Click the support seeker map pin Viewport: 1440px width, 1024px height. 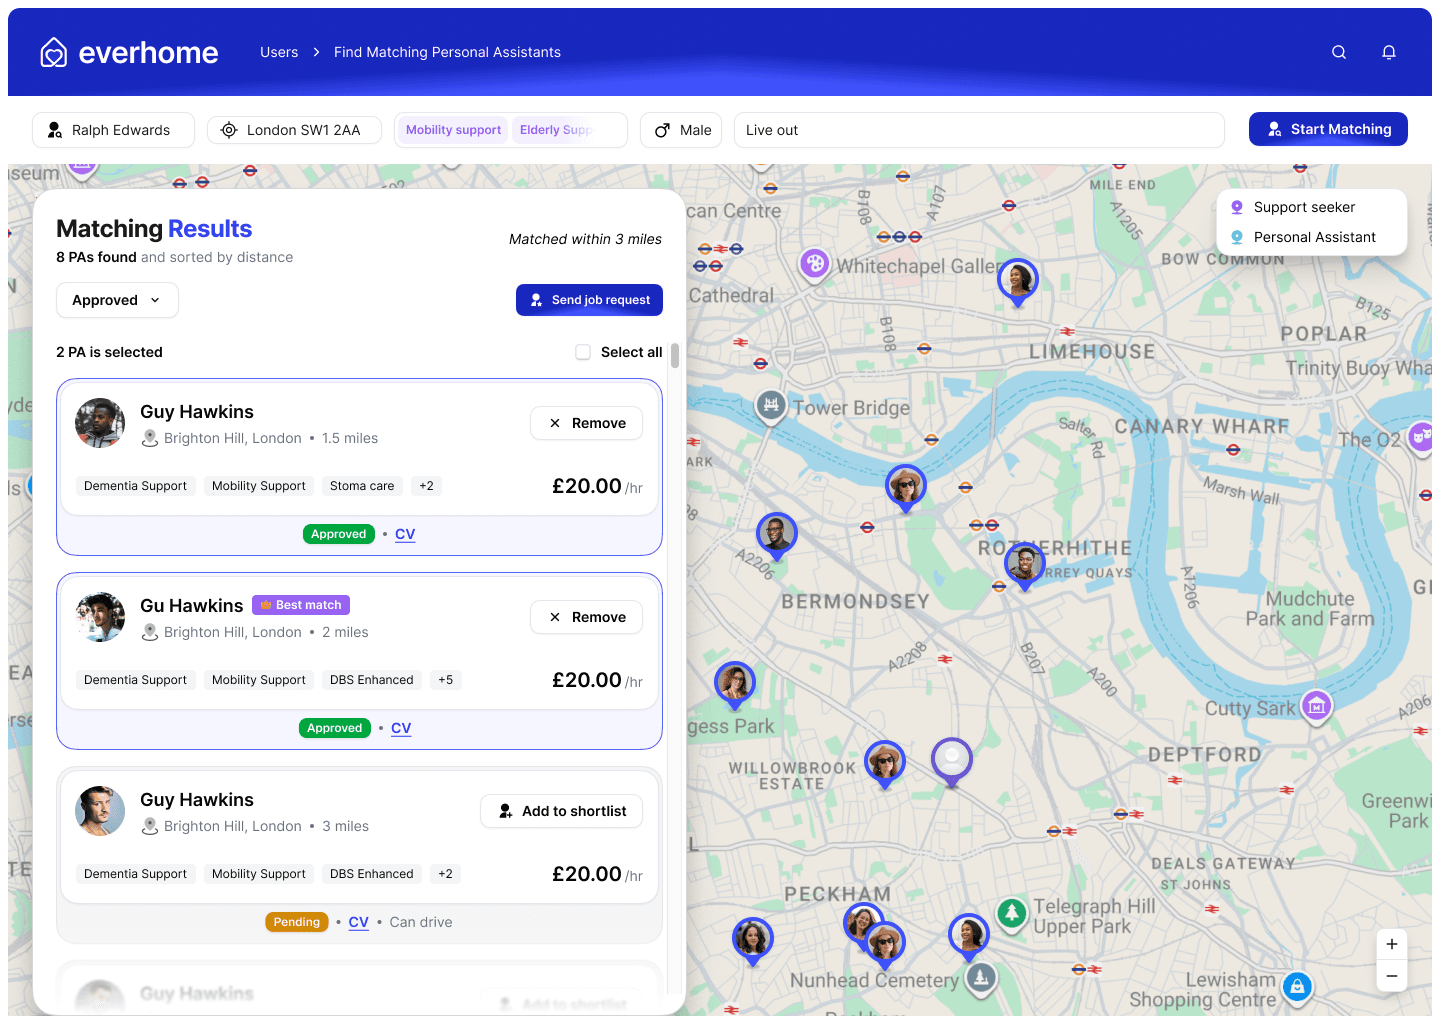tap(952, 762)
